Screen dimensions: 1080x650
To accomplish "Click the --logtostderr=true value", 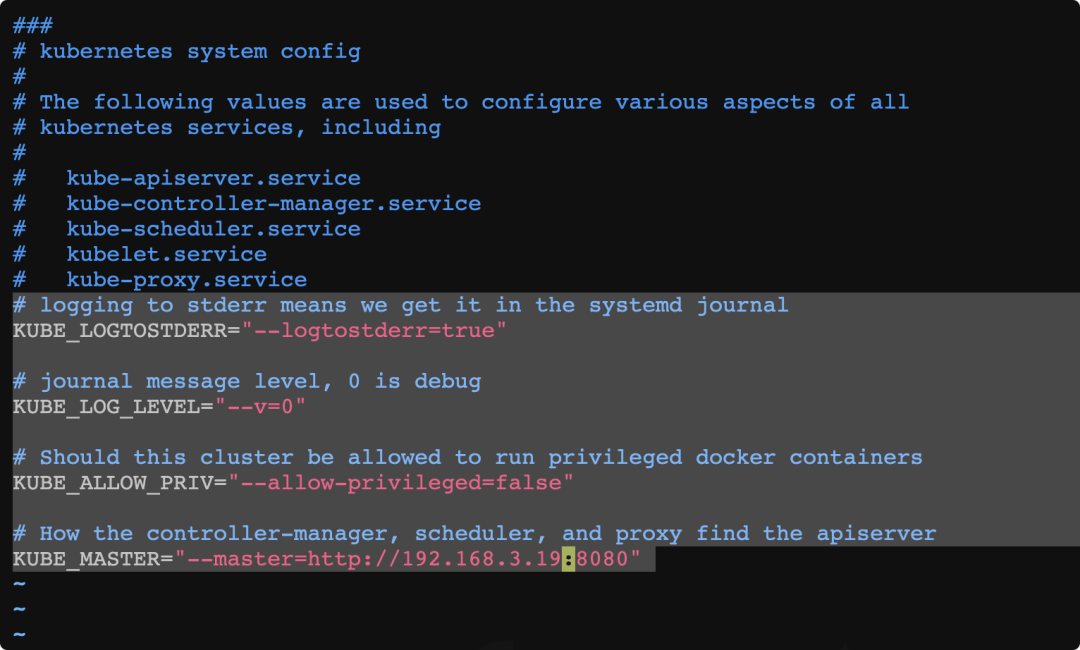I will [x=374, y=331].
